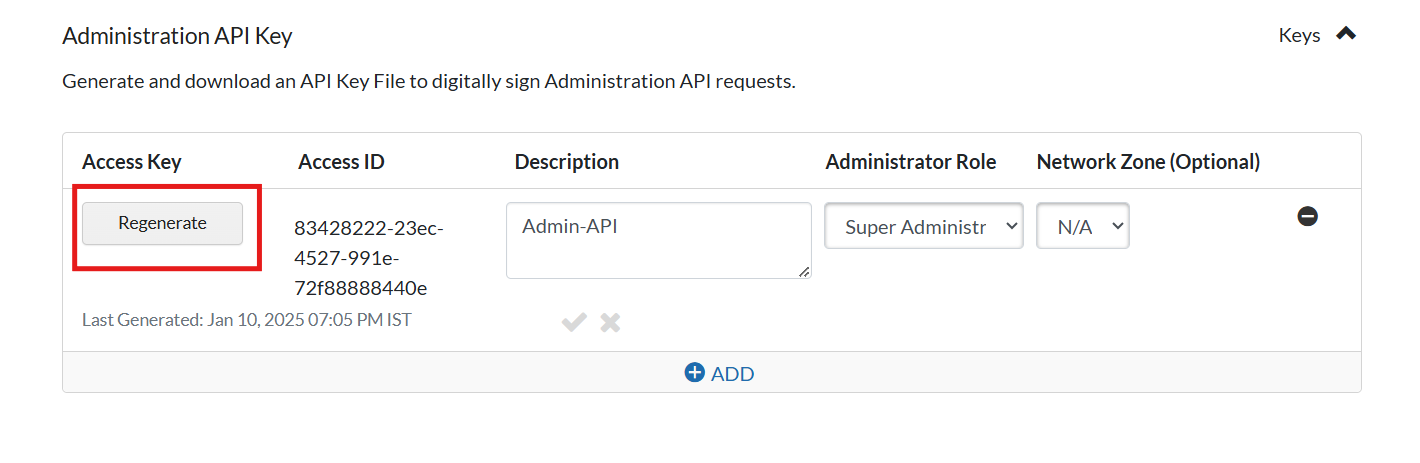
Task: Open the Super Administrator role dropdown
Action: coord(923,227)
